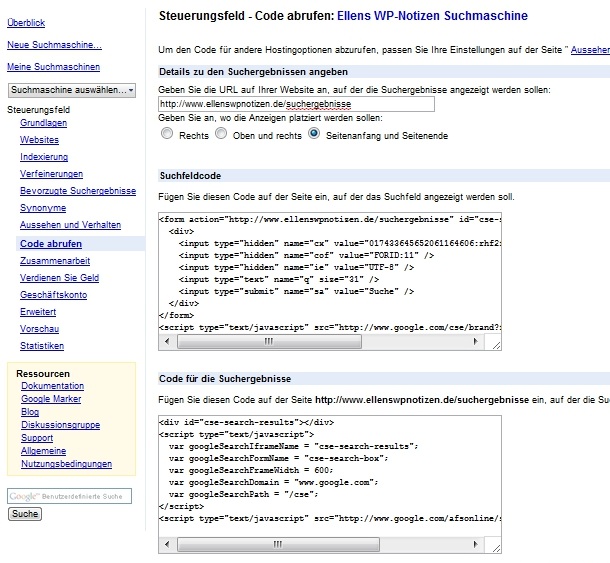Click the Suchergebnisse textarea resize handle

tap(496, 547)
